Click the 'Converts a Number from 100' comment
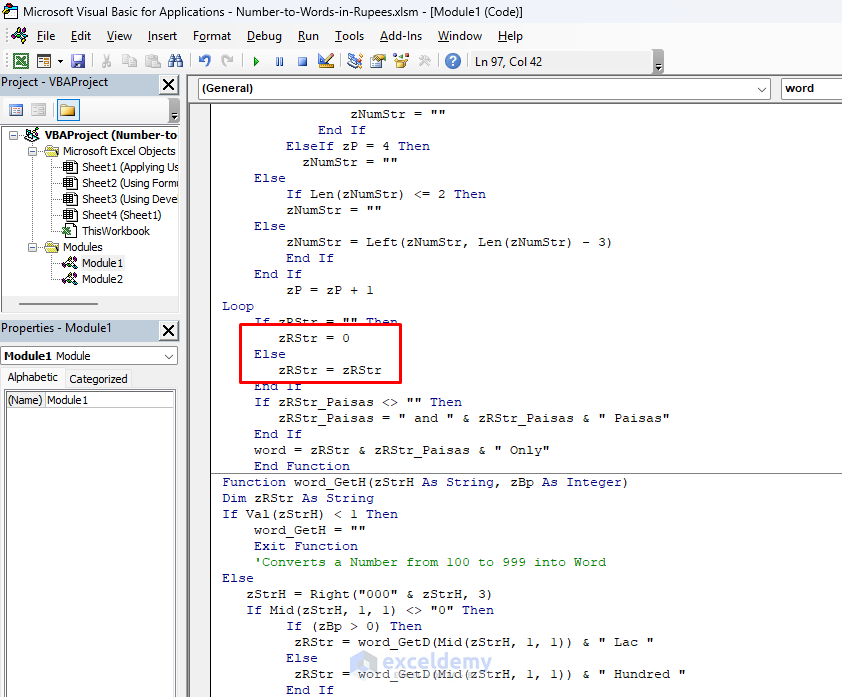The image size is (842, 697). pos(430,562)
